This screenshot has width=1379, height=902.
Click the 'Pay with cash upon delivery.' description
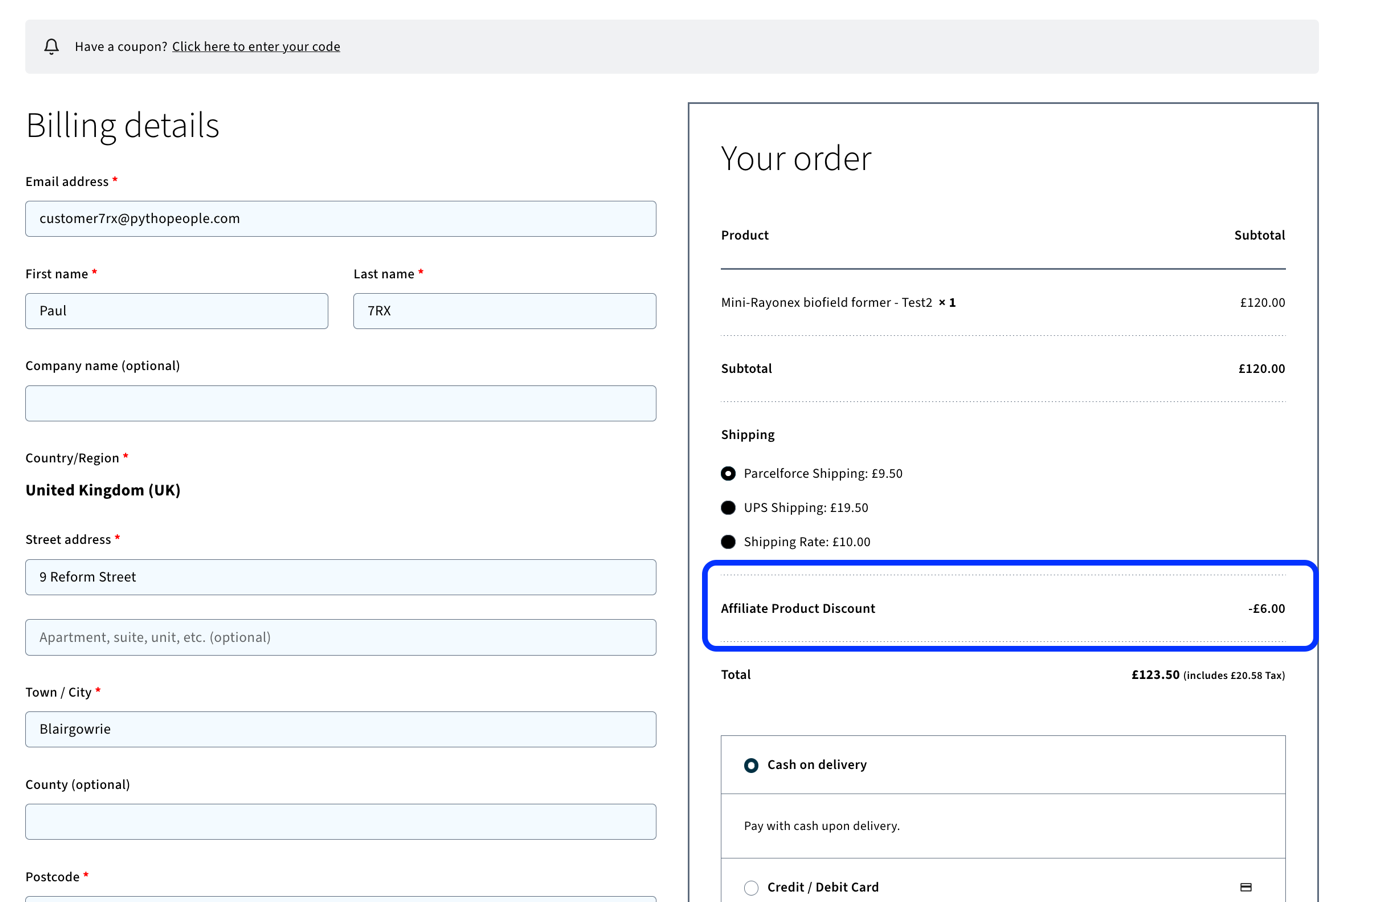coord(822,826)
